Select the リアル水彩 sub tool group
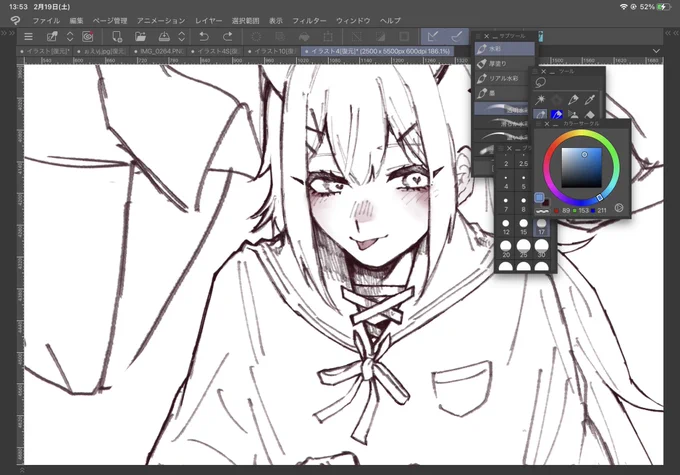The height and width of the screenshot is (475, 680). click(x=503, y=79)
